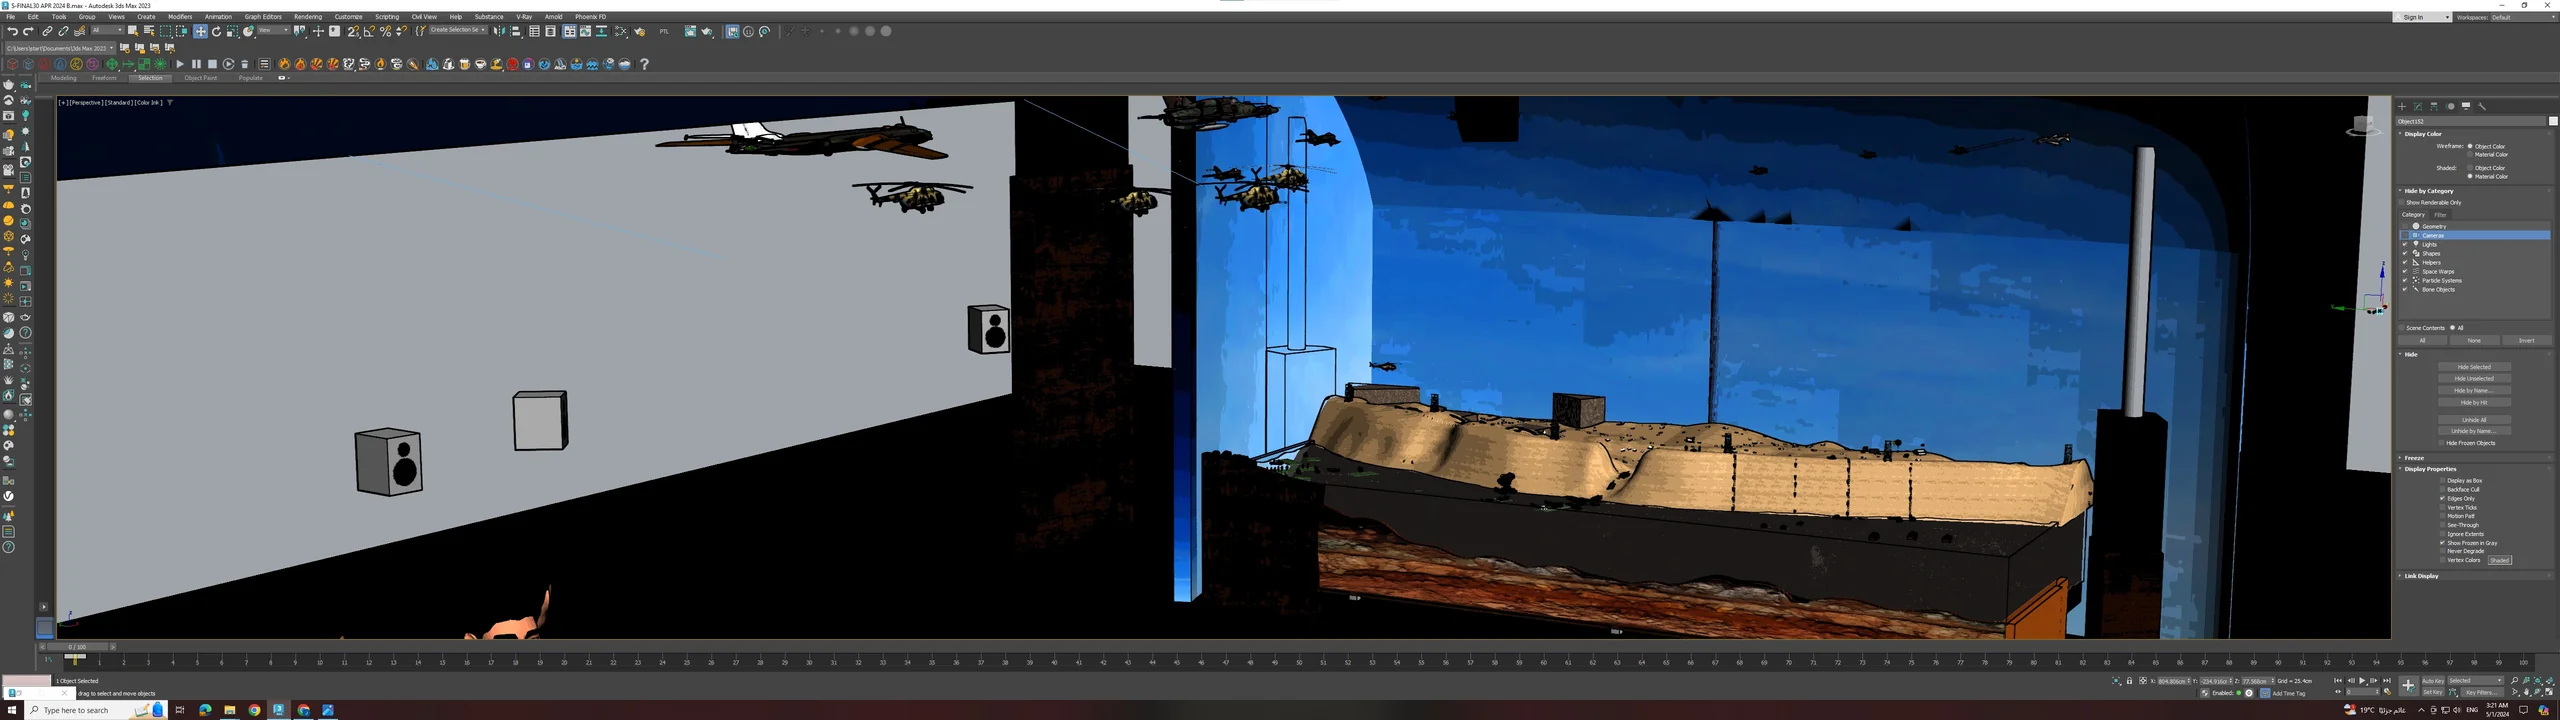
Task: Click the time slider handle at frame 0
Action: (76, 647)
